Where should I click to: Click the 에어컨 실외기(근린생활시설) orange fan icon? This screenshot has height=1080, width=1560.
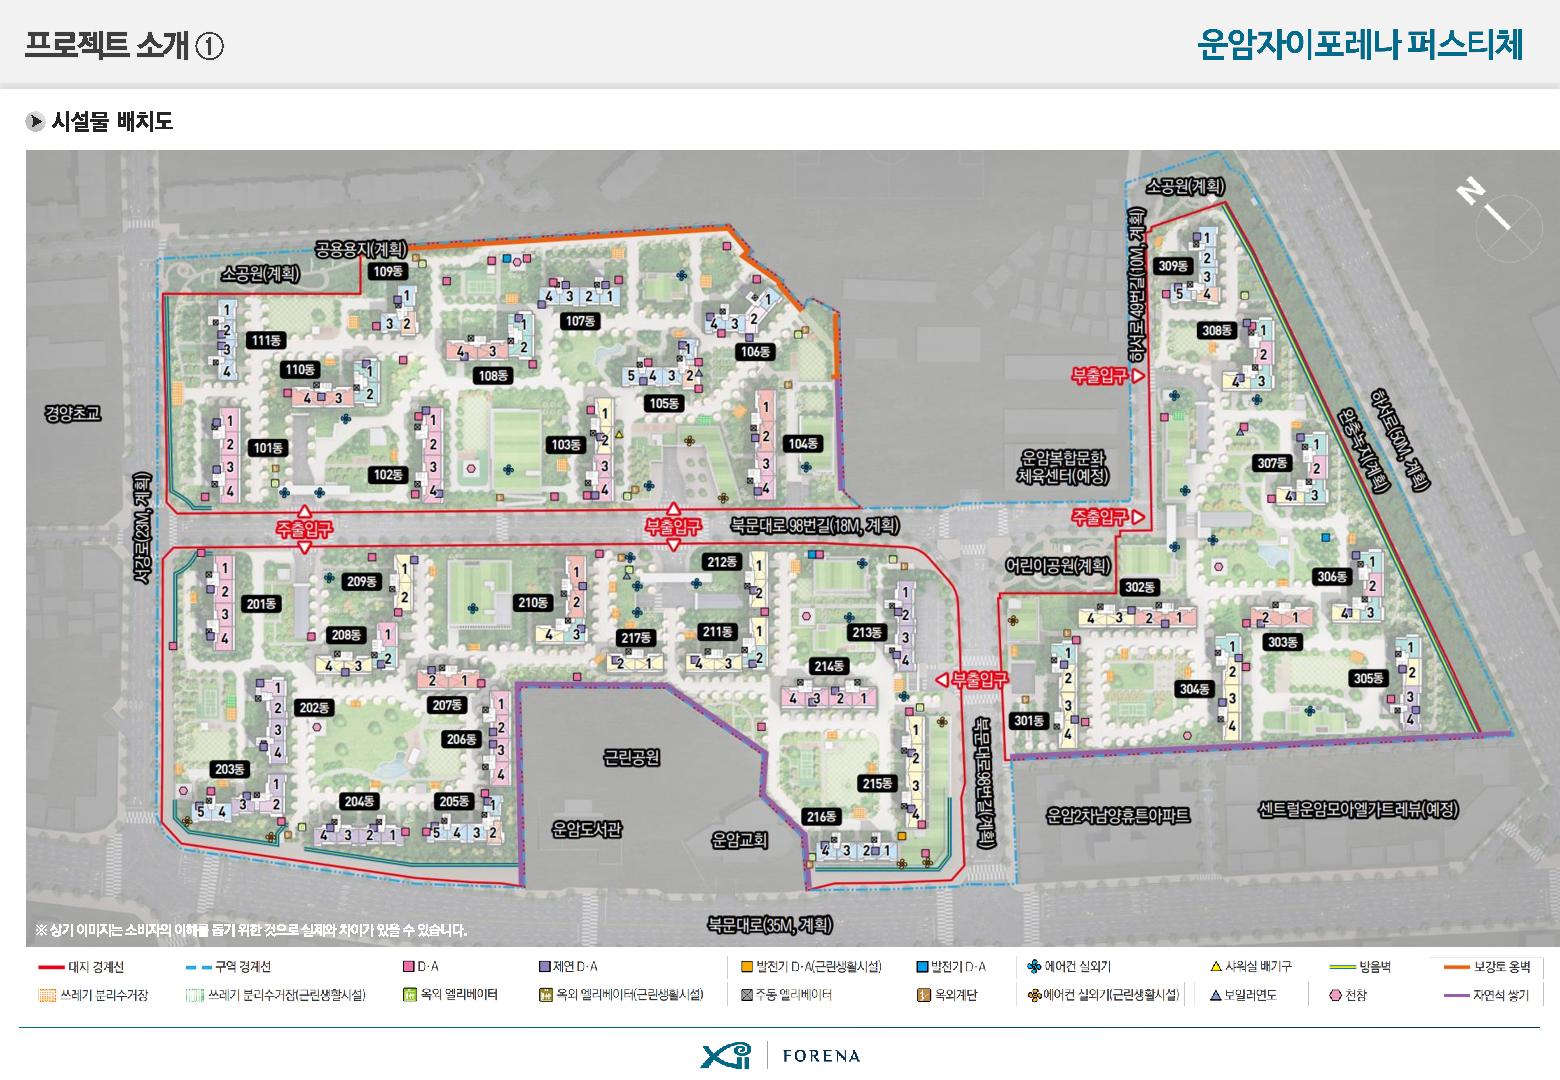pyautogui.click(x=1034, y=995)
